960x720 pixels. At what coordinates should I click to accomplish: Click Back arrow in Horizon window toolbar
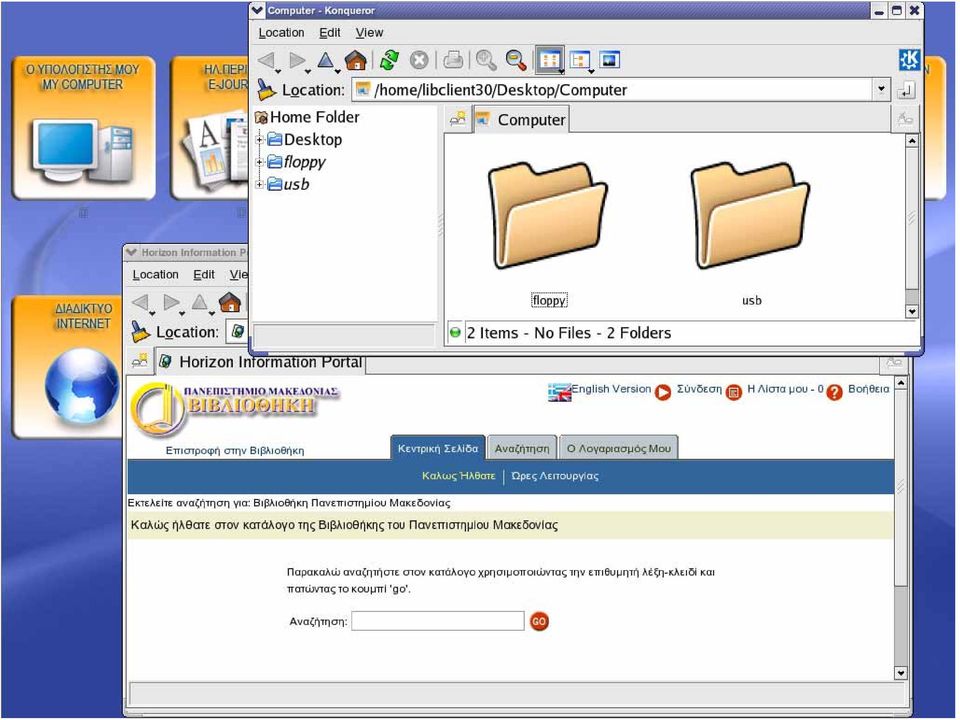click(140, 302)
